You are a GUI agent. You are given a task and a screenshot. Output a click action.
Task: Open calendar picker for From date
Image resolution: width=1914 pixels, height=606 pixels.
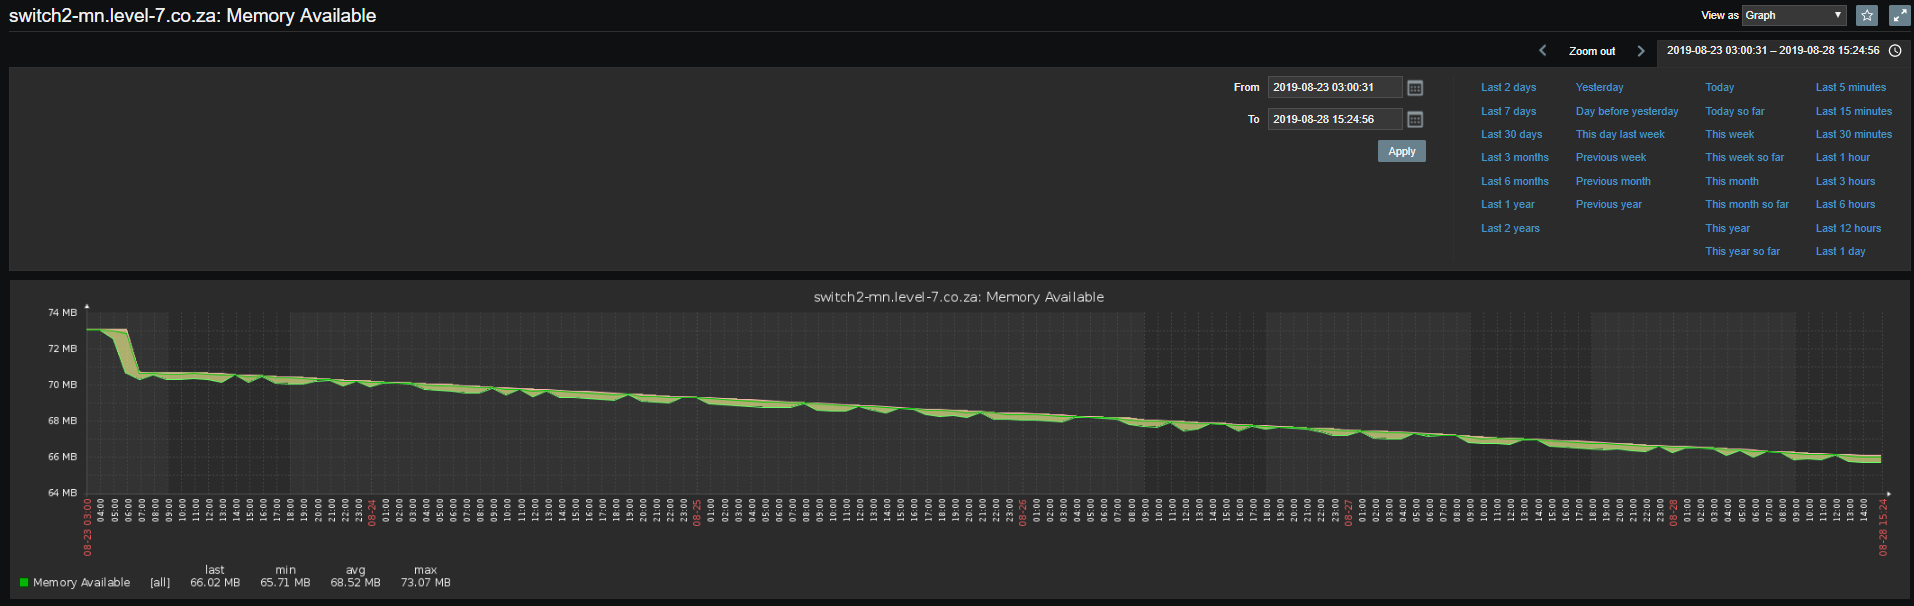point(1415,88)
